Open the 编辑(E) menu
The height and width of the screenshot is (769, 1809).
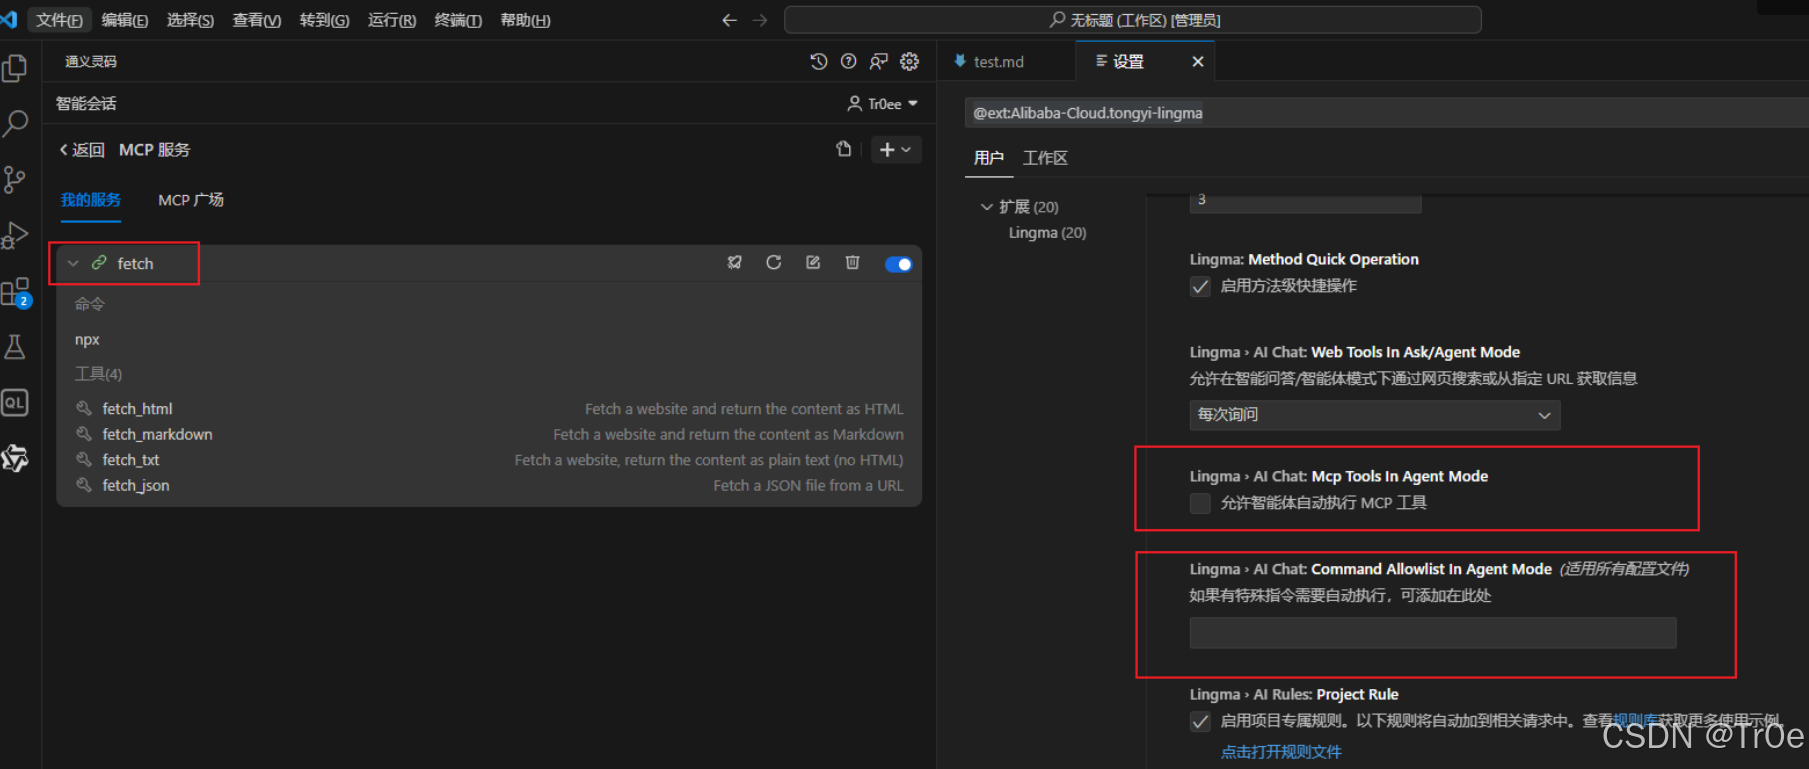125,20
